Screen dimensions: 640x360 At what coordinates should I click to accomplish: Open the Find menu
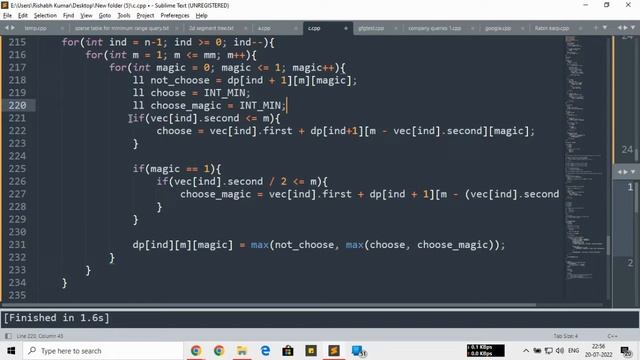(x=68, y=16)
